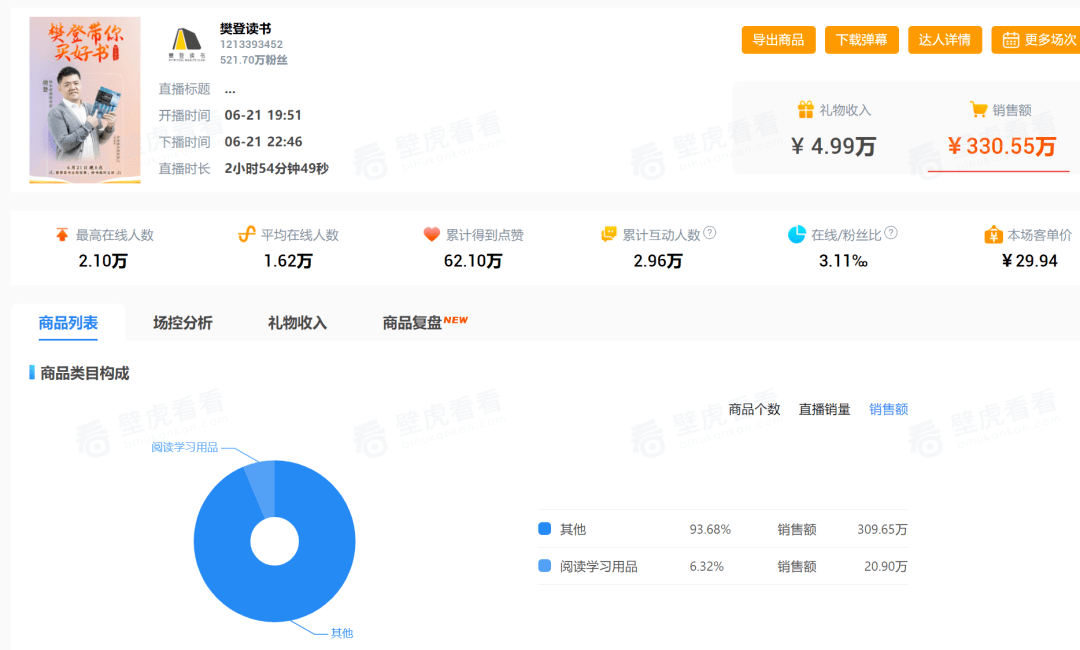The height and width of the screenshot is (650, 1080).
Task: Click the gift box icon beside 礼物收入
Action: click(x=806, y=110)
